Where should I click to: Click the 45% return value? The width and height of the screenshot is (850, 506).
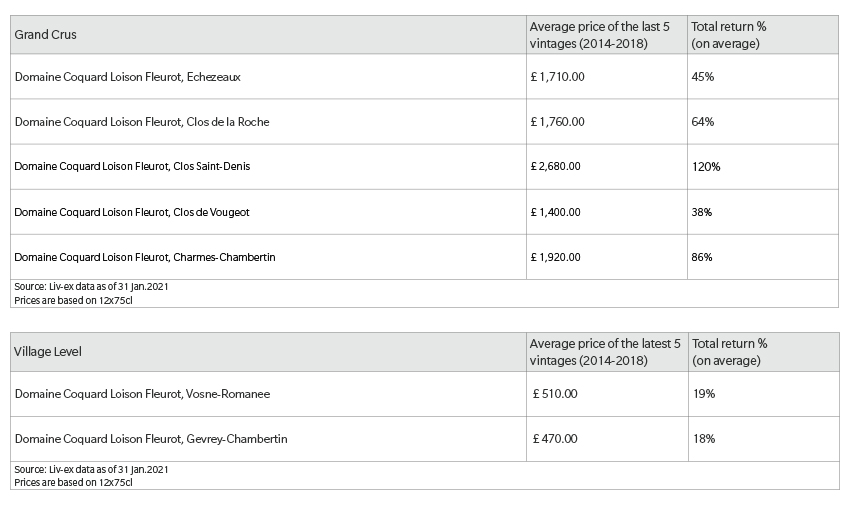point(703,77)
